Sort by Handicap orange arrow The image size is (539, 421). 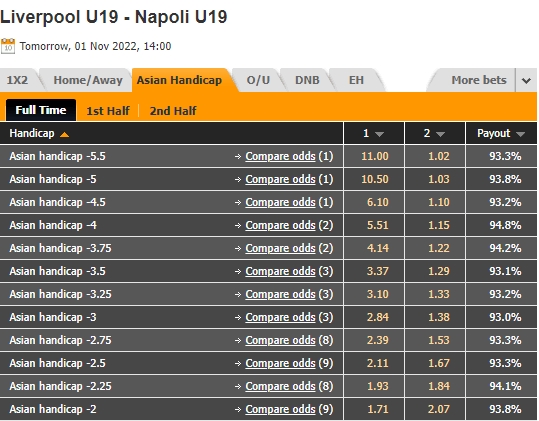click(64, 134)
